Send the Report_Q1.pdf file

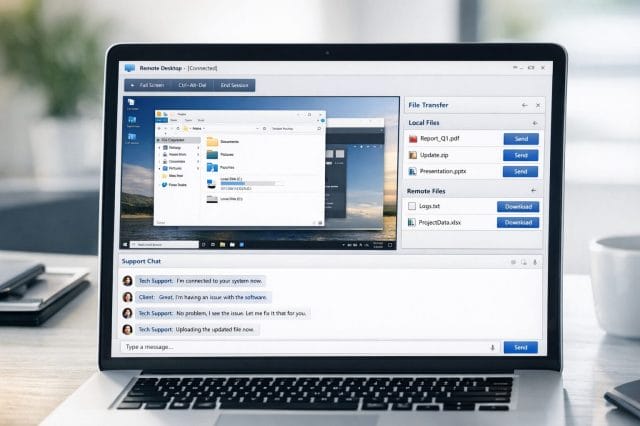point(521,139)
